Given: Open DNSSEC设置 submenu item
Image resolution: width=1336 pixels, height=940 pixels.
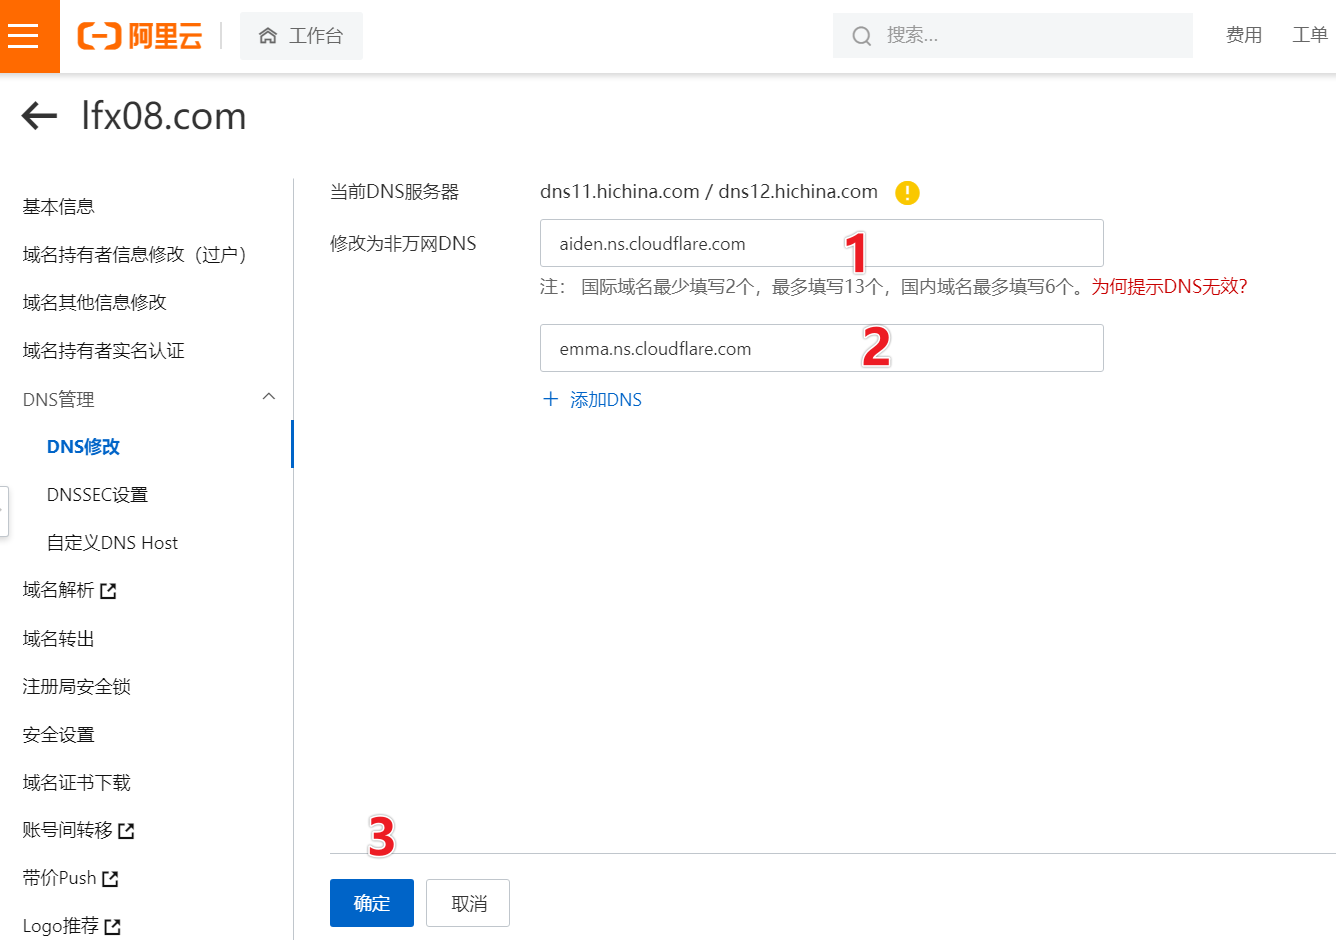Looking at the screenshot, I should point(97,495).
